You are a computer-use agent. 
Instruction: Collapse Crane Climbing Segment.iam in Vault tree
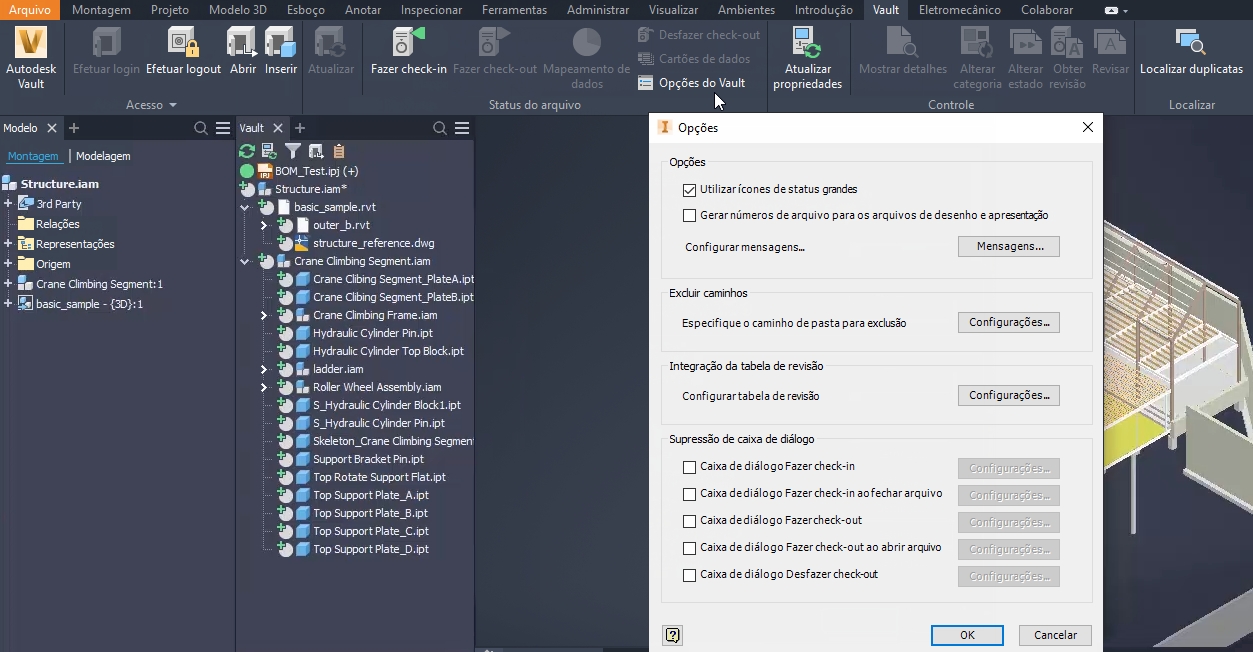tap(245, 261)
